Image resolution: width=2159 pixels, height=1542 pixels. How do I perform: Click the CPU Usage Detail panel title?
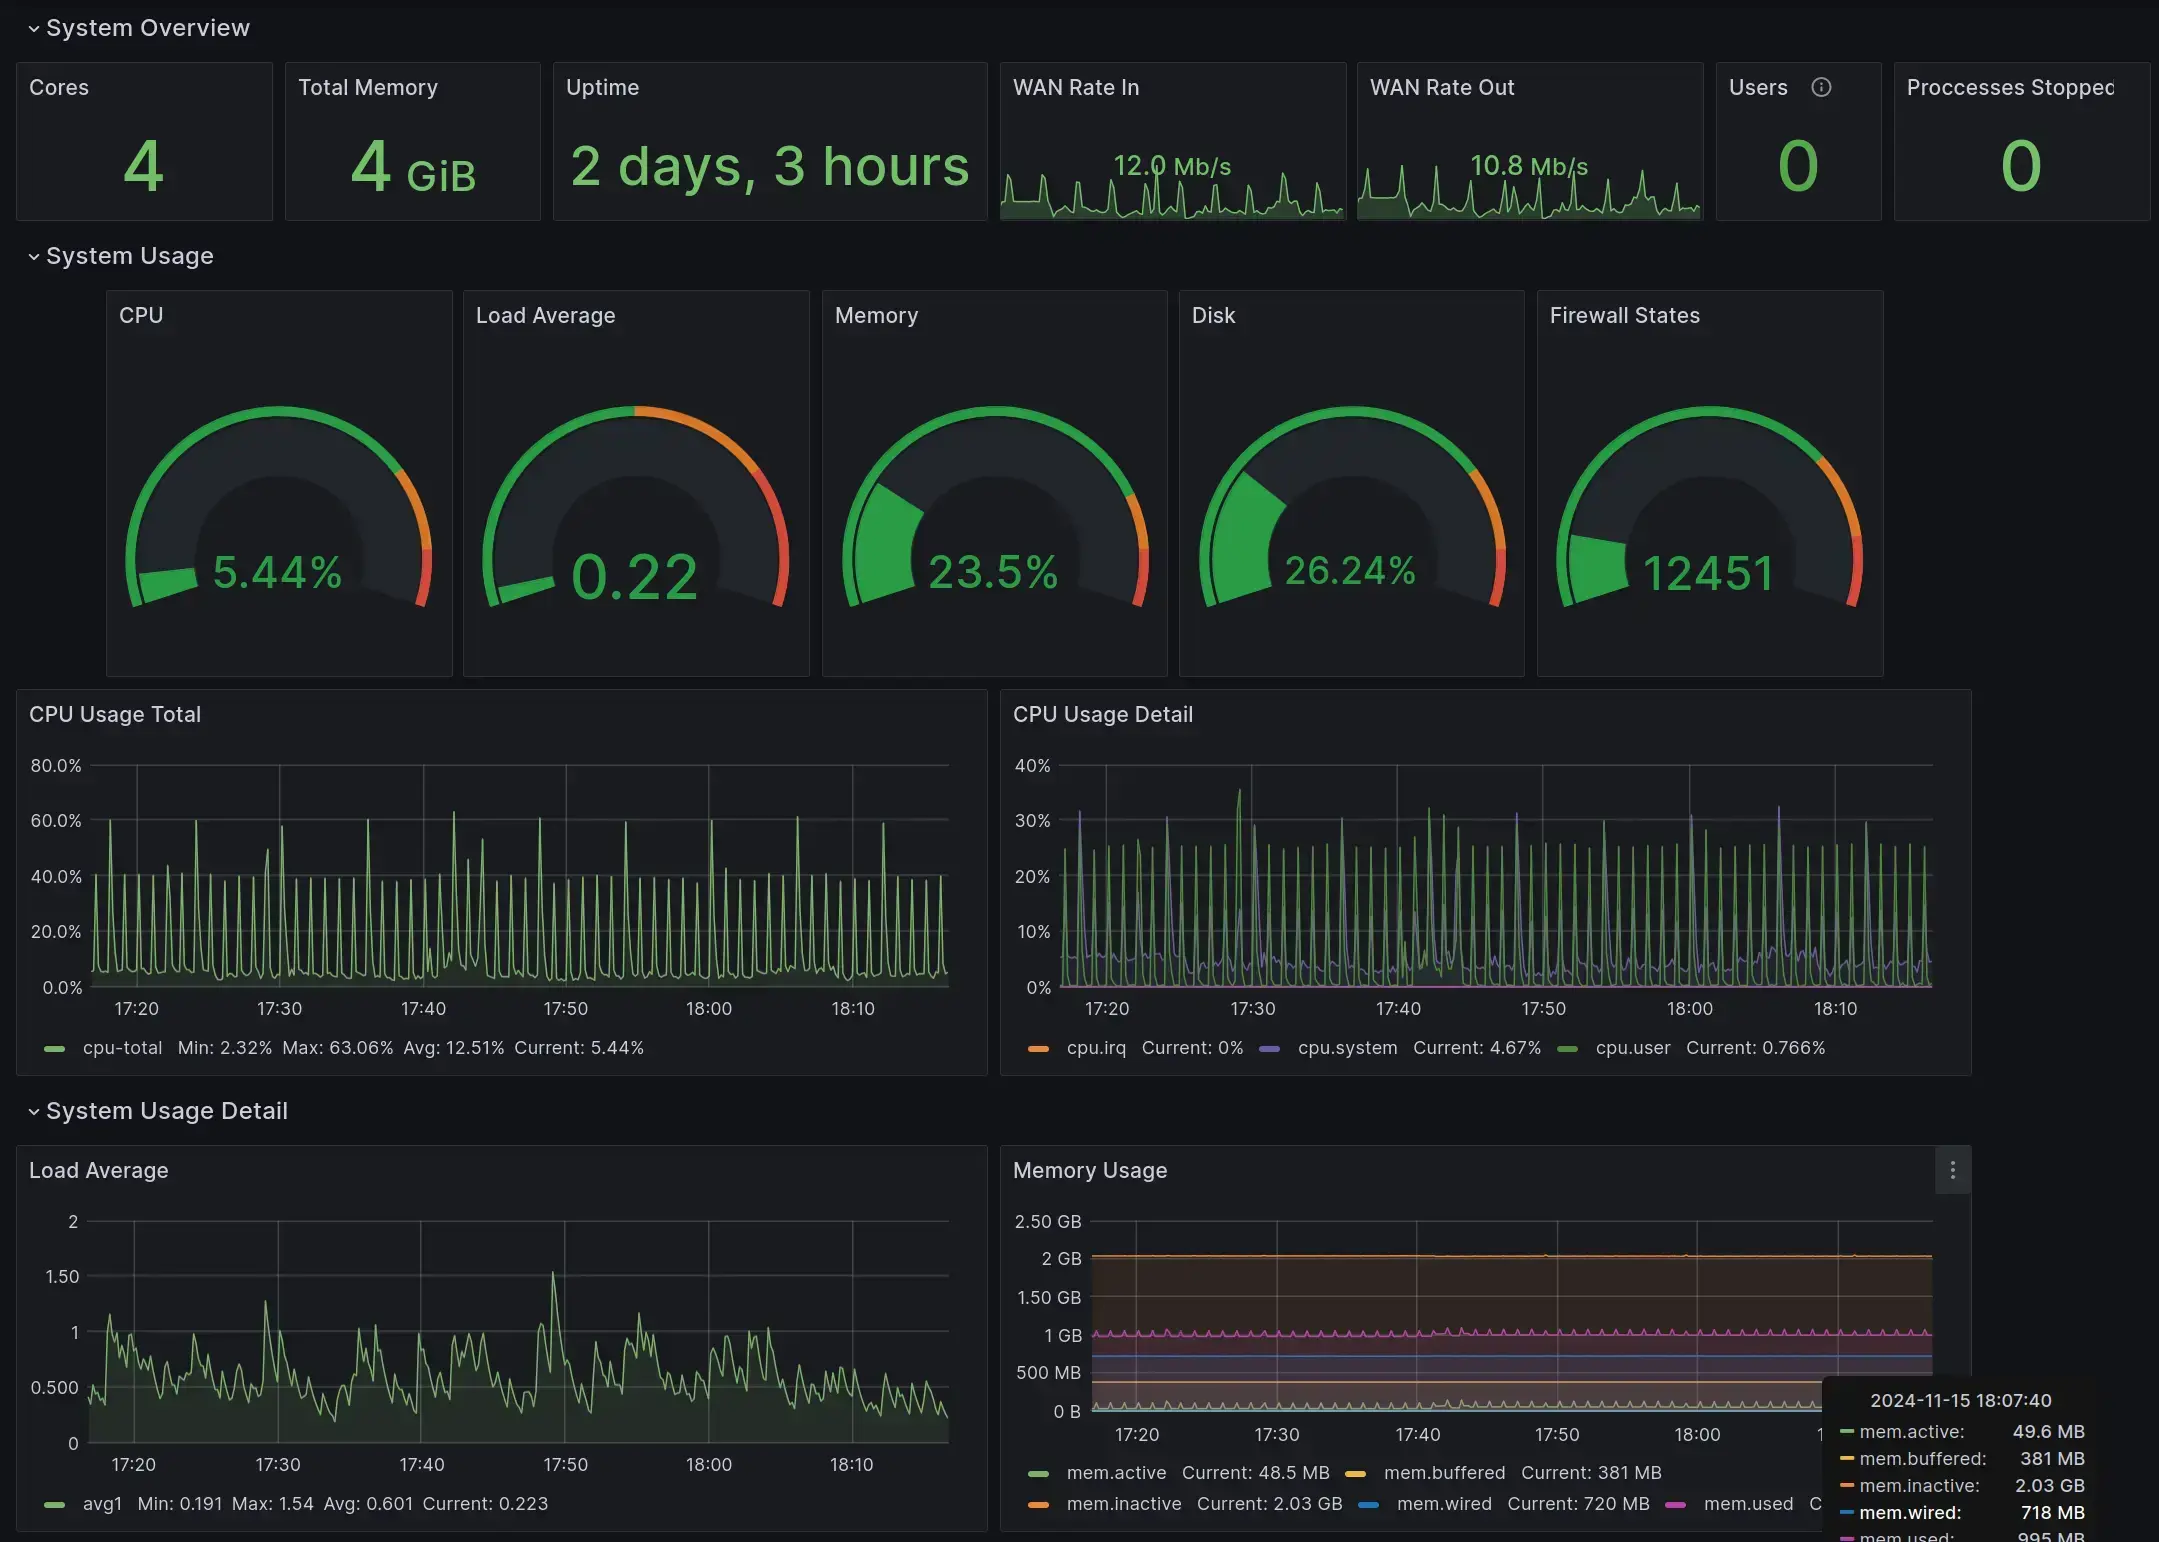[1102, 715]
